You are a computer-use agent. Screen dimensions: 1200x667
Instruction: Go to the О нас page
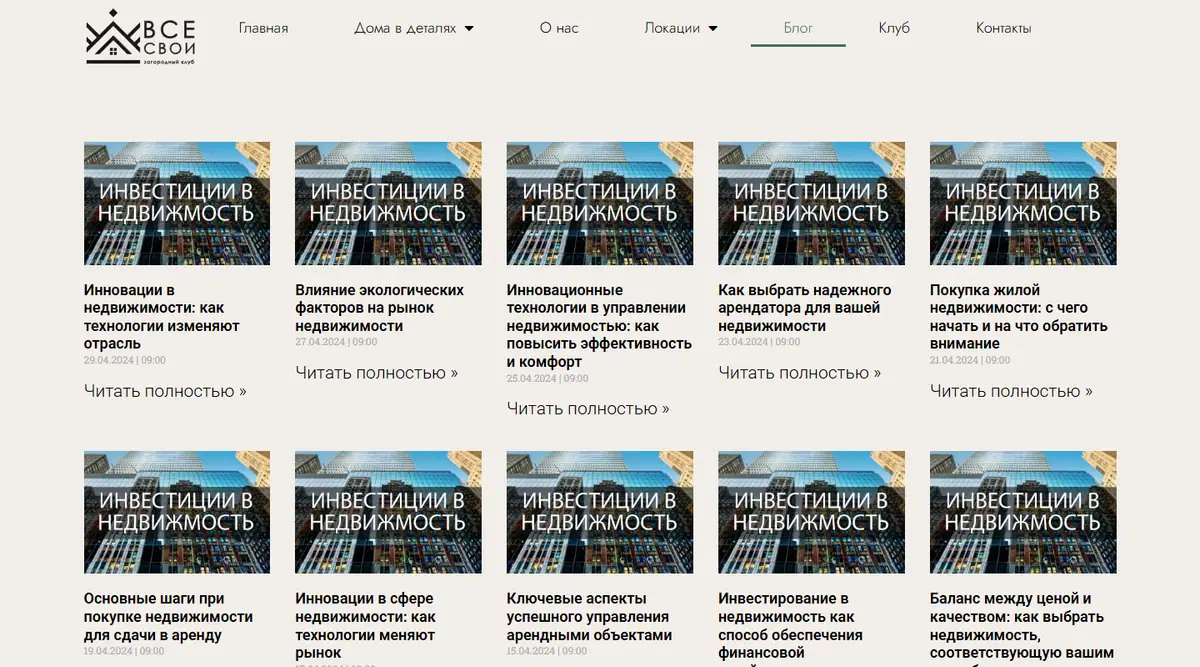click(x=559, y=28)
